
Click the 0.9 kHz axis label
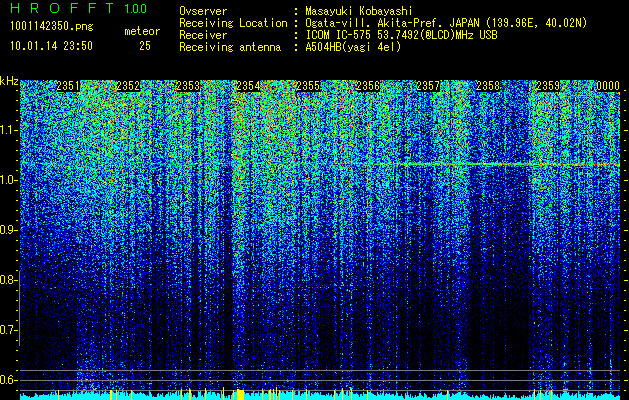9,230
